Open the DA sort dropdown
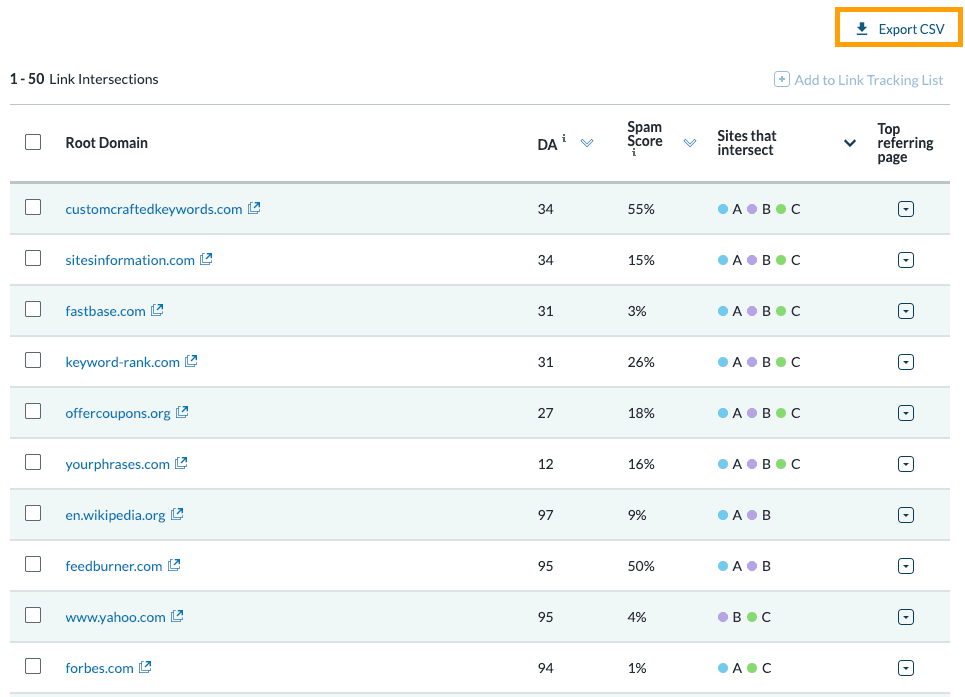 [x=586, y=143]
